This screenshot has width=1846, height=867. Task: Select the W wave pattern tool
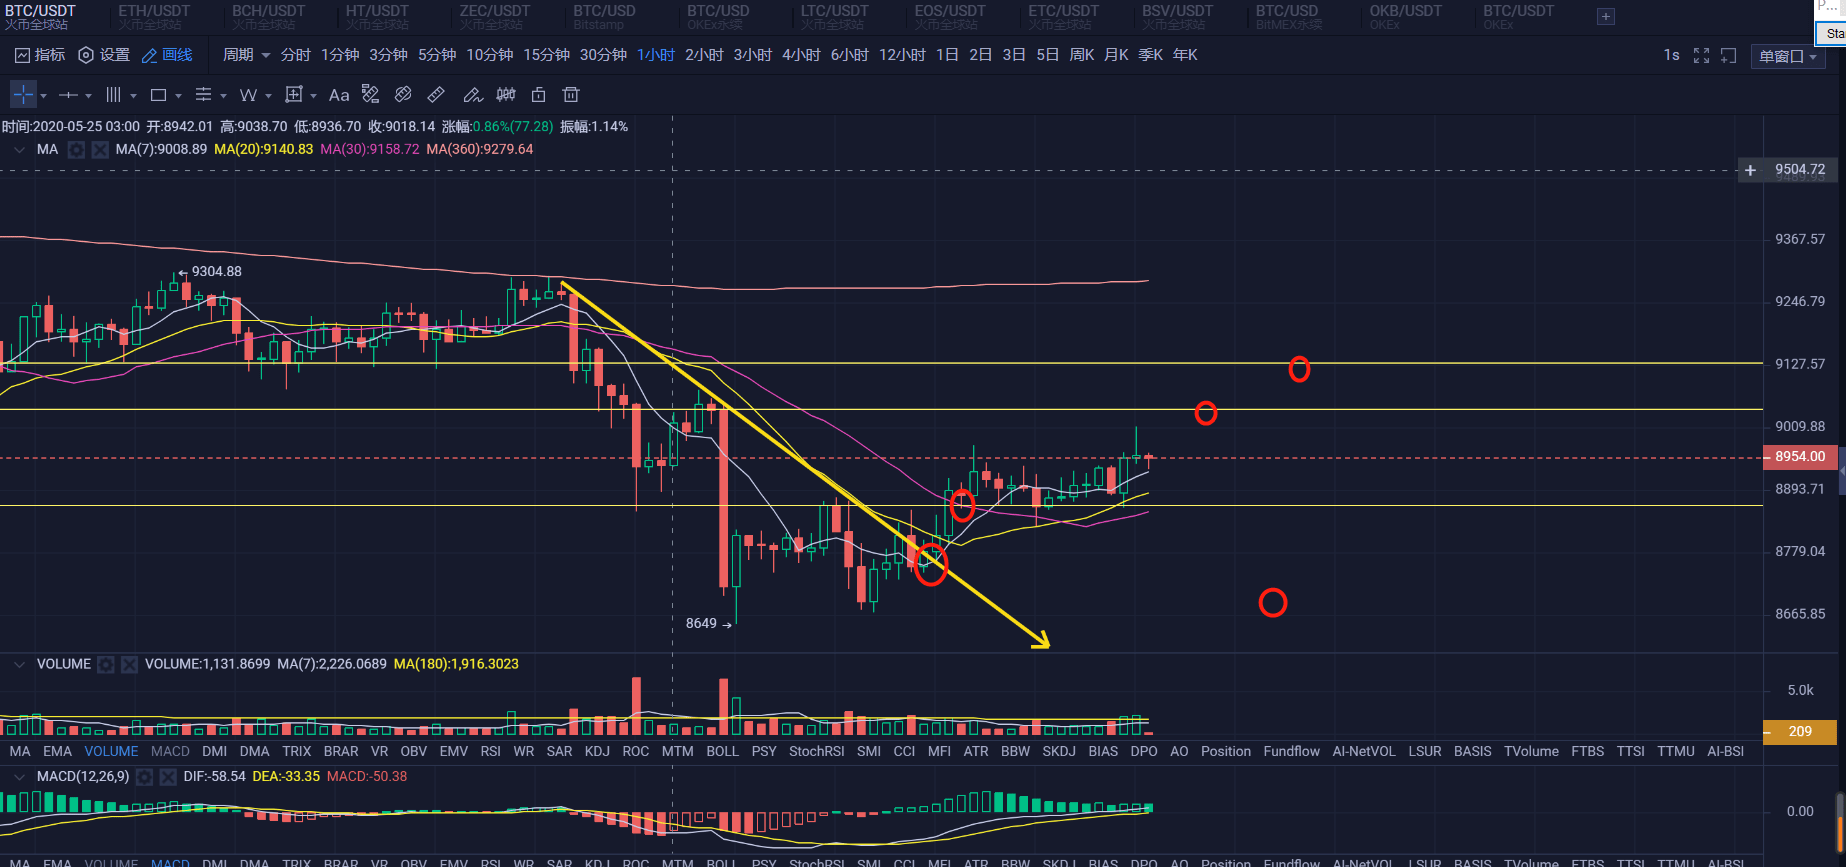pos(248,95)
